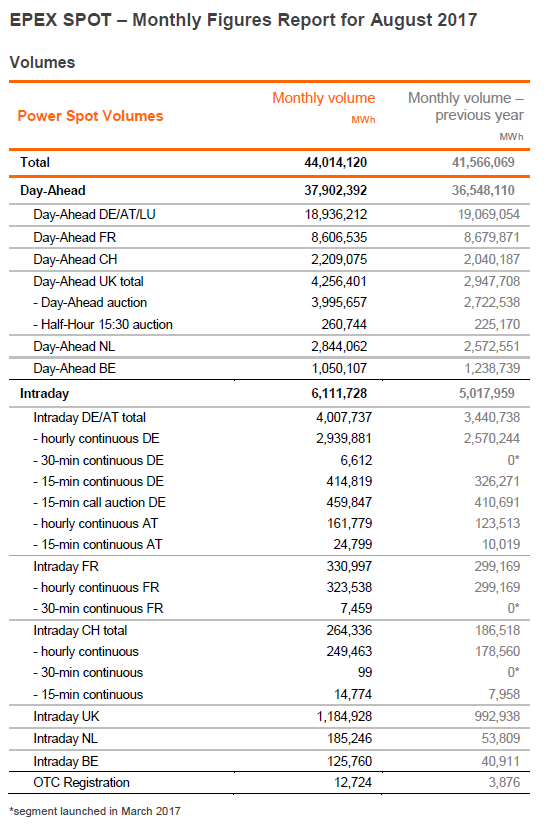Click the OTC Registration row label

click(82, 783)
